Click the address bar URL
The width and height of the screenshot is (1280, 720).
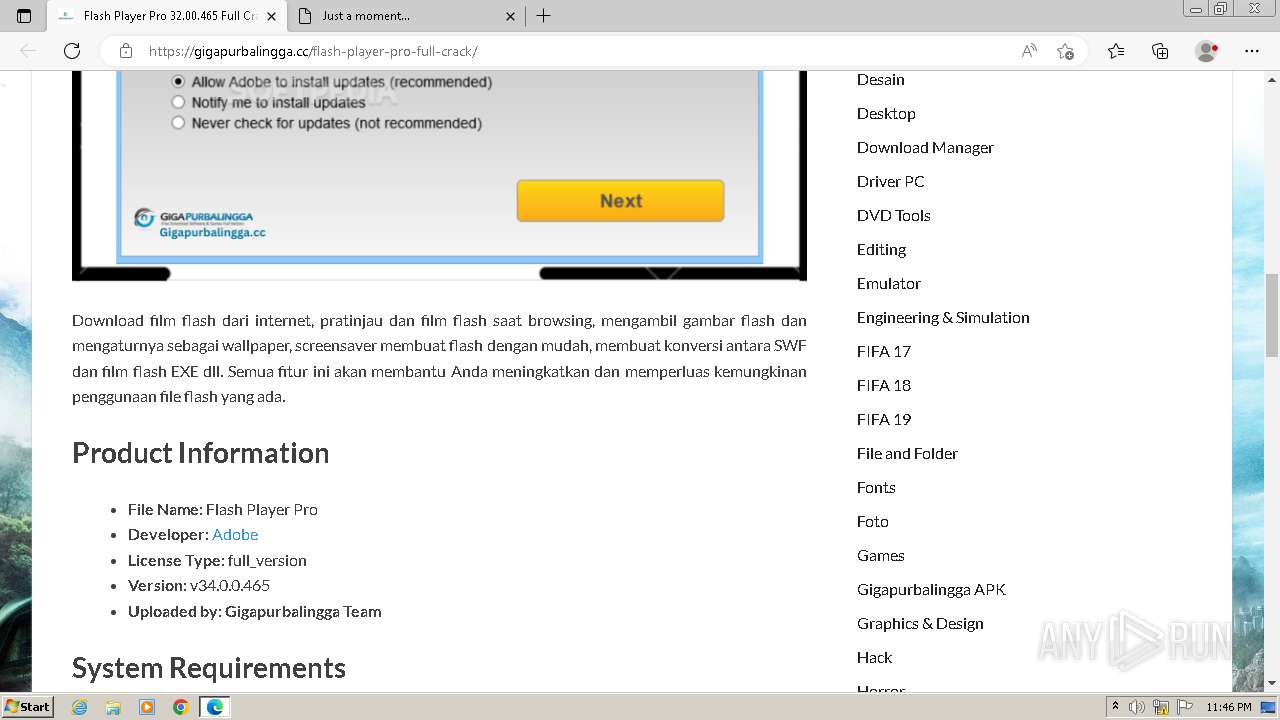click(313, 51)
